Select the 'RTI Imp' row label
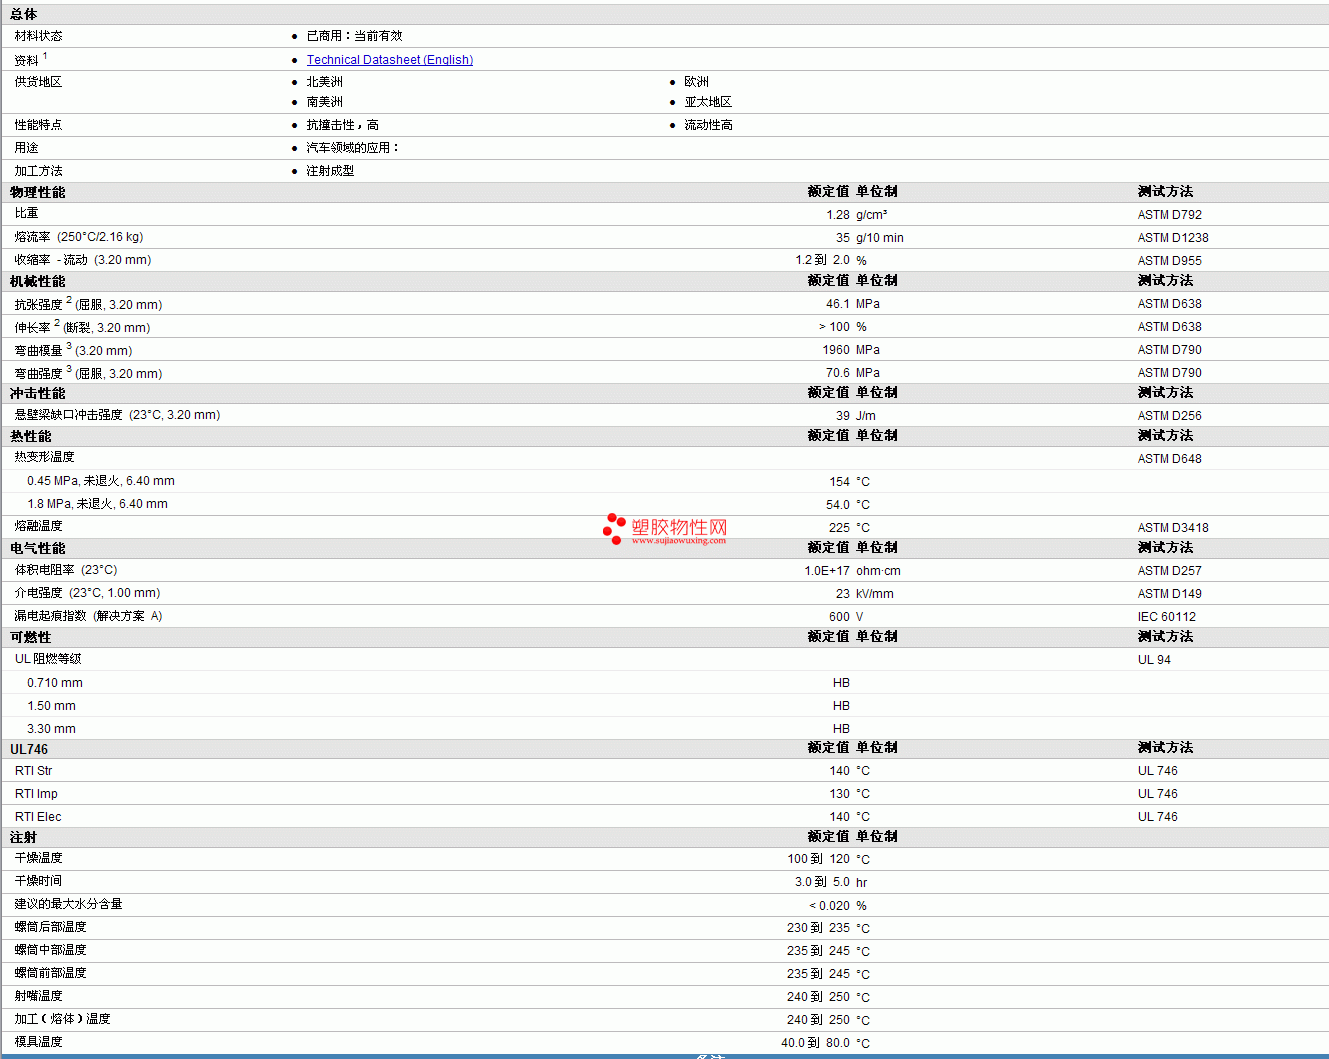Screen dimensions: 1329x1059 pos(36,794)
